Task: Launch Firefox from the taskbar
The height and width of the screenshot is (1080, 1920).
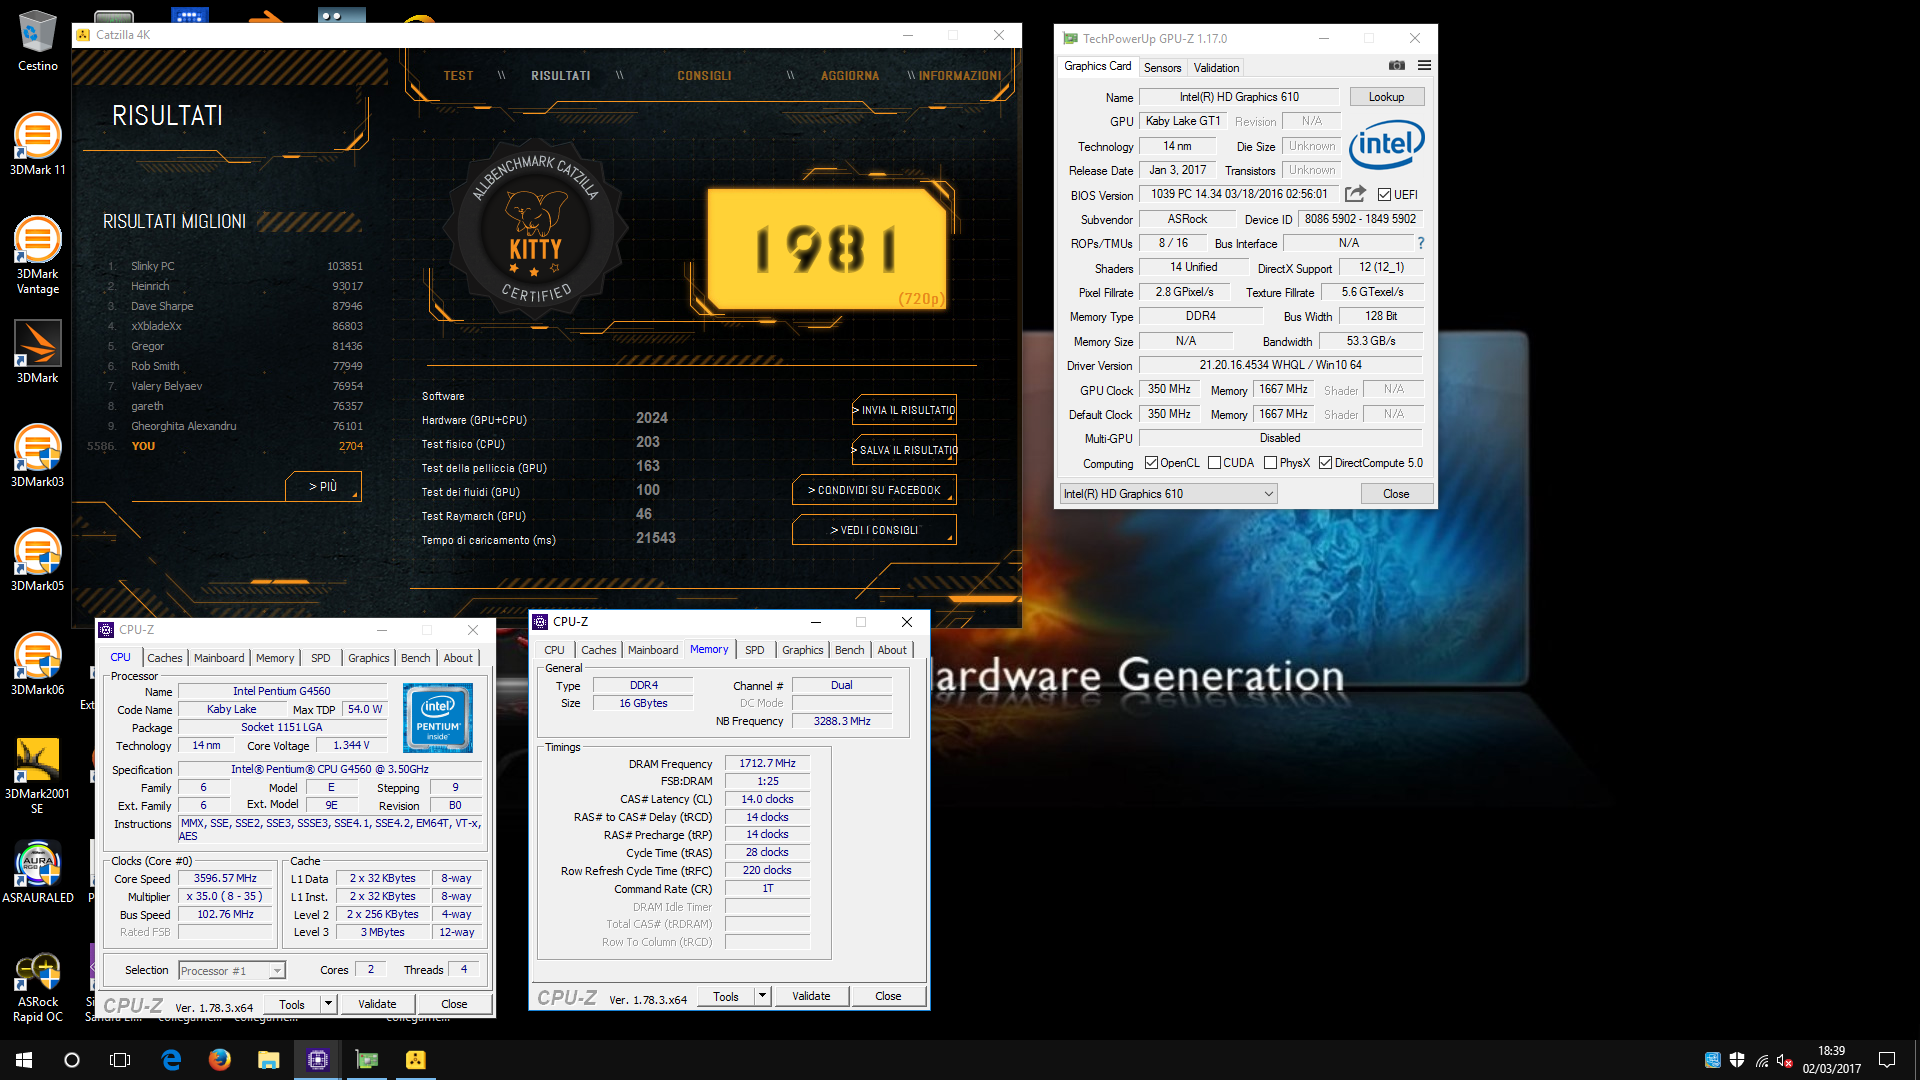Action: coord(220,1060)
